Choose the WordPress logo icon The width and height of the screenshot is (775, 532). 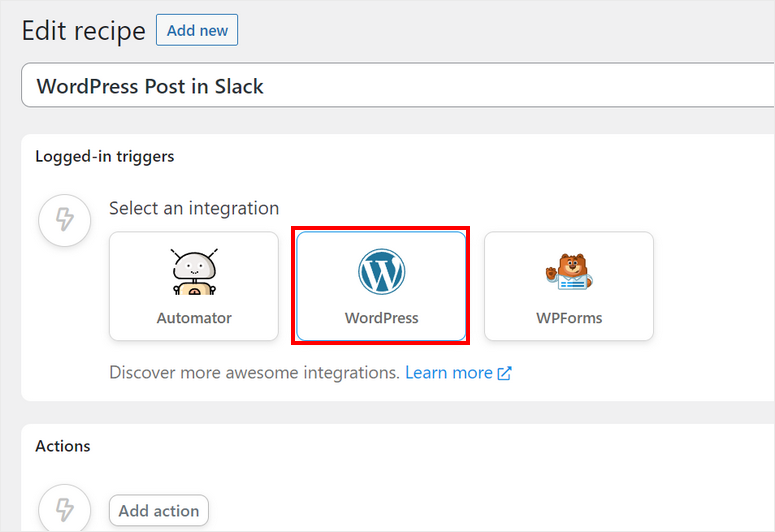pos(381,272)
